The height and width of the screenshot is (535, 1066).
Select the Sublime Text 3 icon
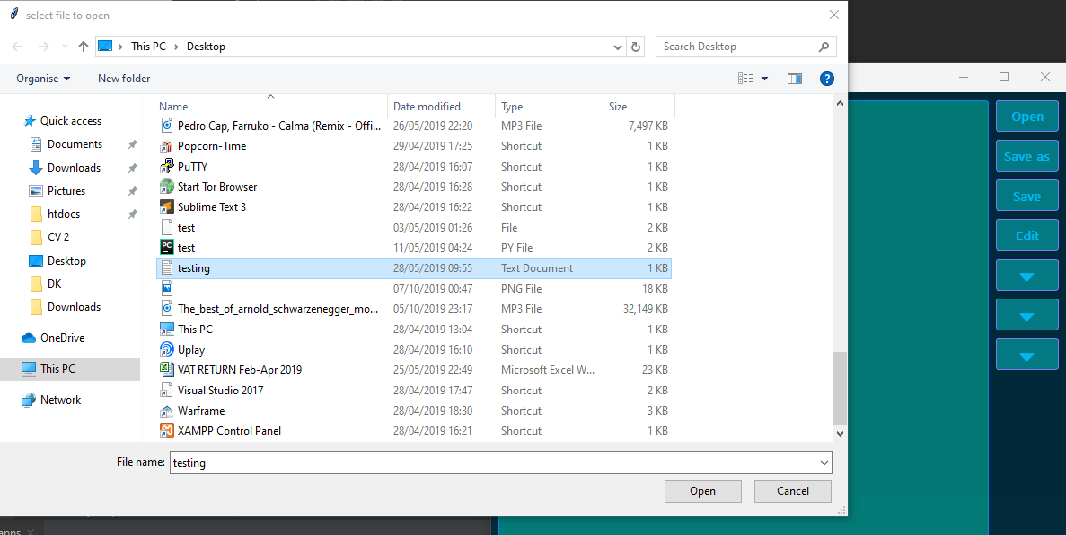point(168,207)
